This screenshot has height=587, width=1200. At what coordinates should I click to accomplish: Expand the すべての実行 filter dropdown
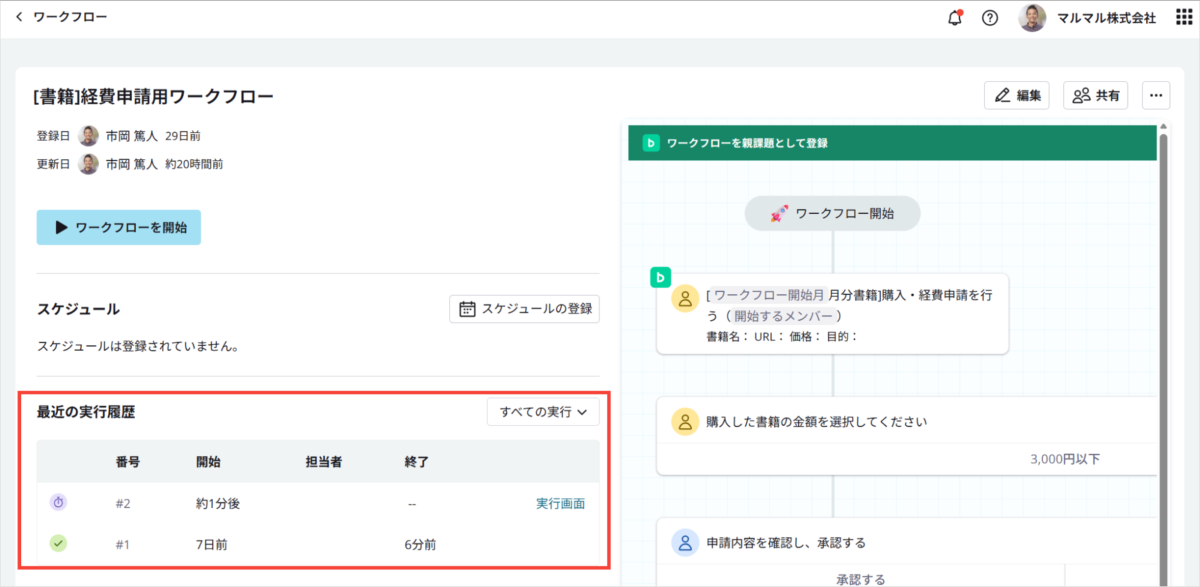543,411
